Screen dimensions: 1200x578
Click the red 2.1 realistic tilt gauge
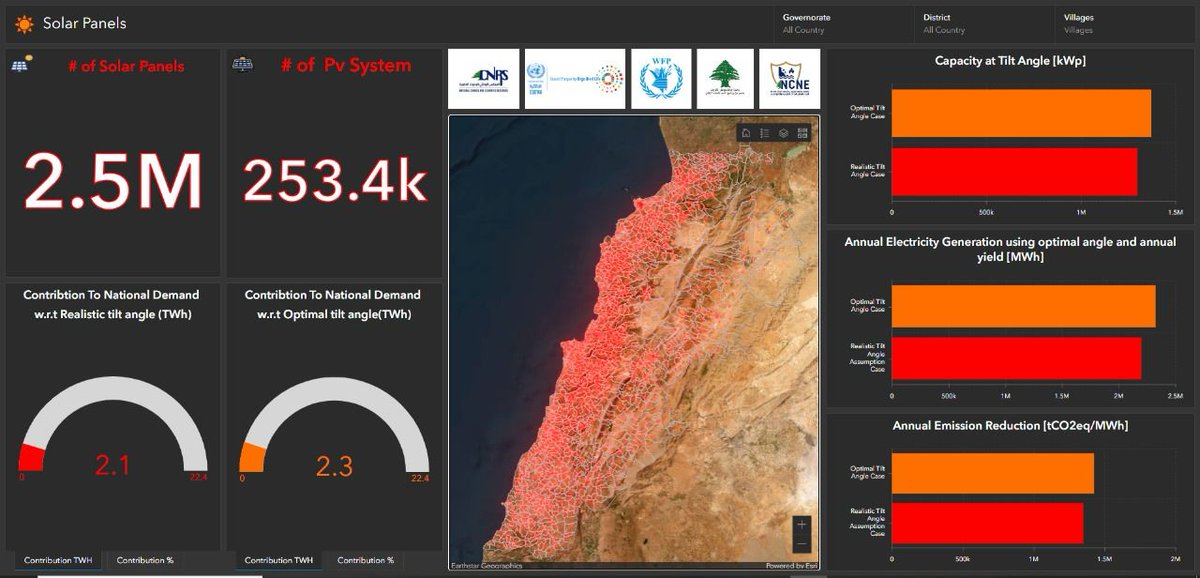click(113, 425)
